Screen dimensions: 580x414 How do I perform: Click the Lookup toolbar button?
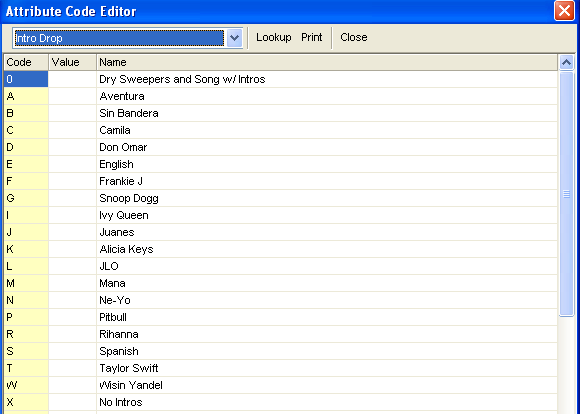click(274, 37)
